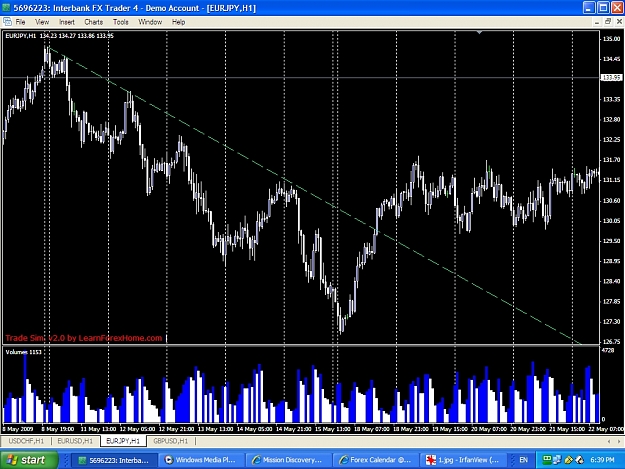Image resolution: width=625 pixels, height=469 pixels.
Task: Click the 133.95 price label on the scale
Action: click(611, 77)
